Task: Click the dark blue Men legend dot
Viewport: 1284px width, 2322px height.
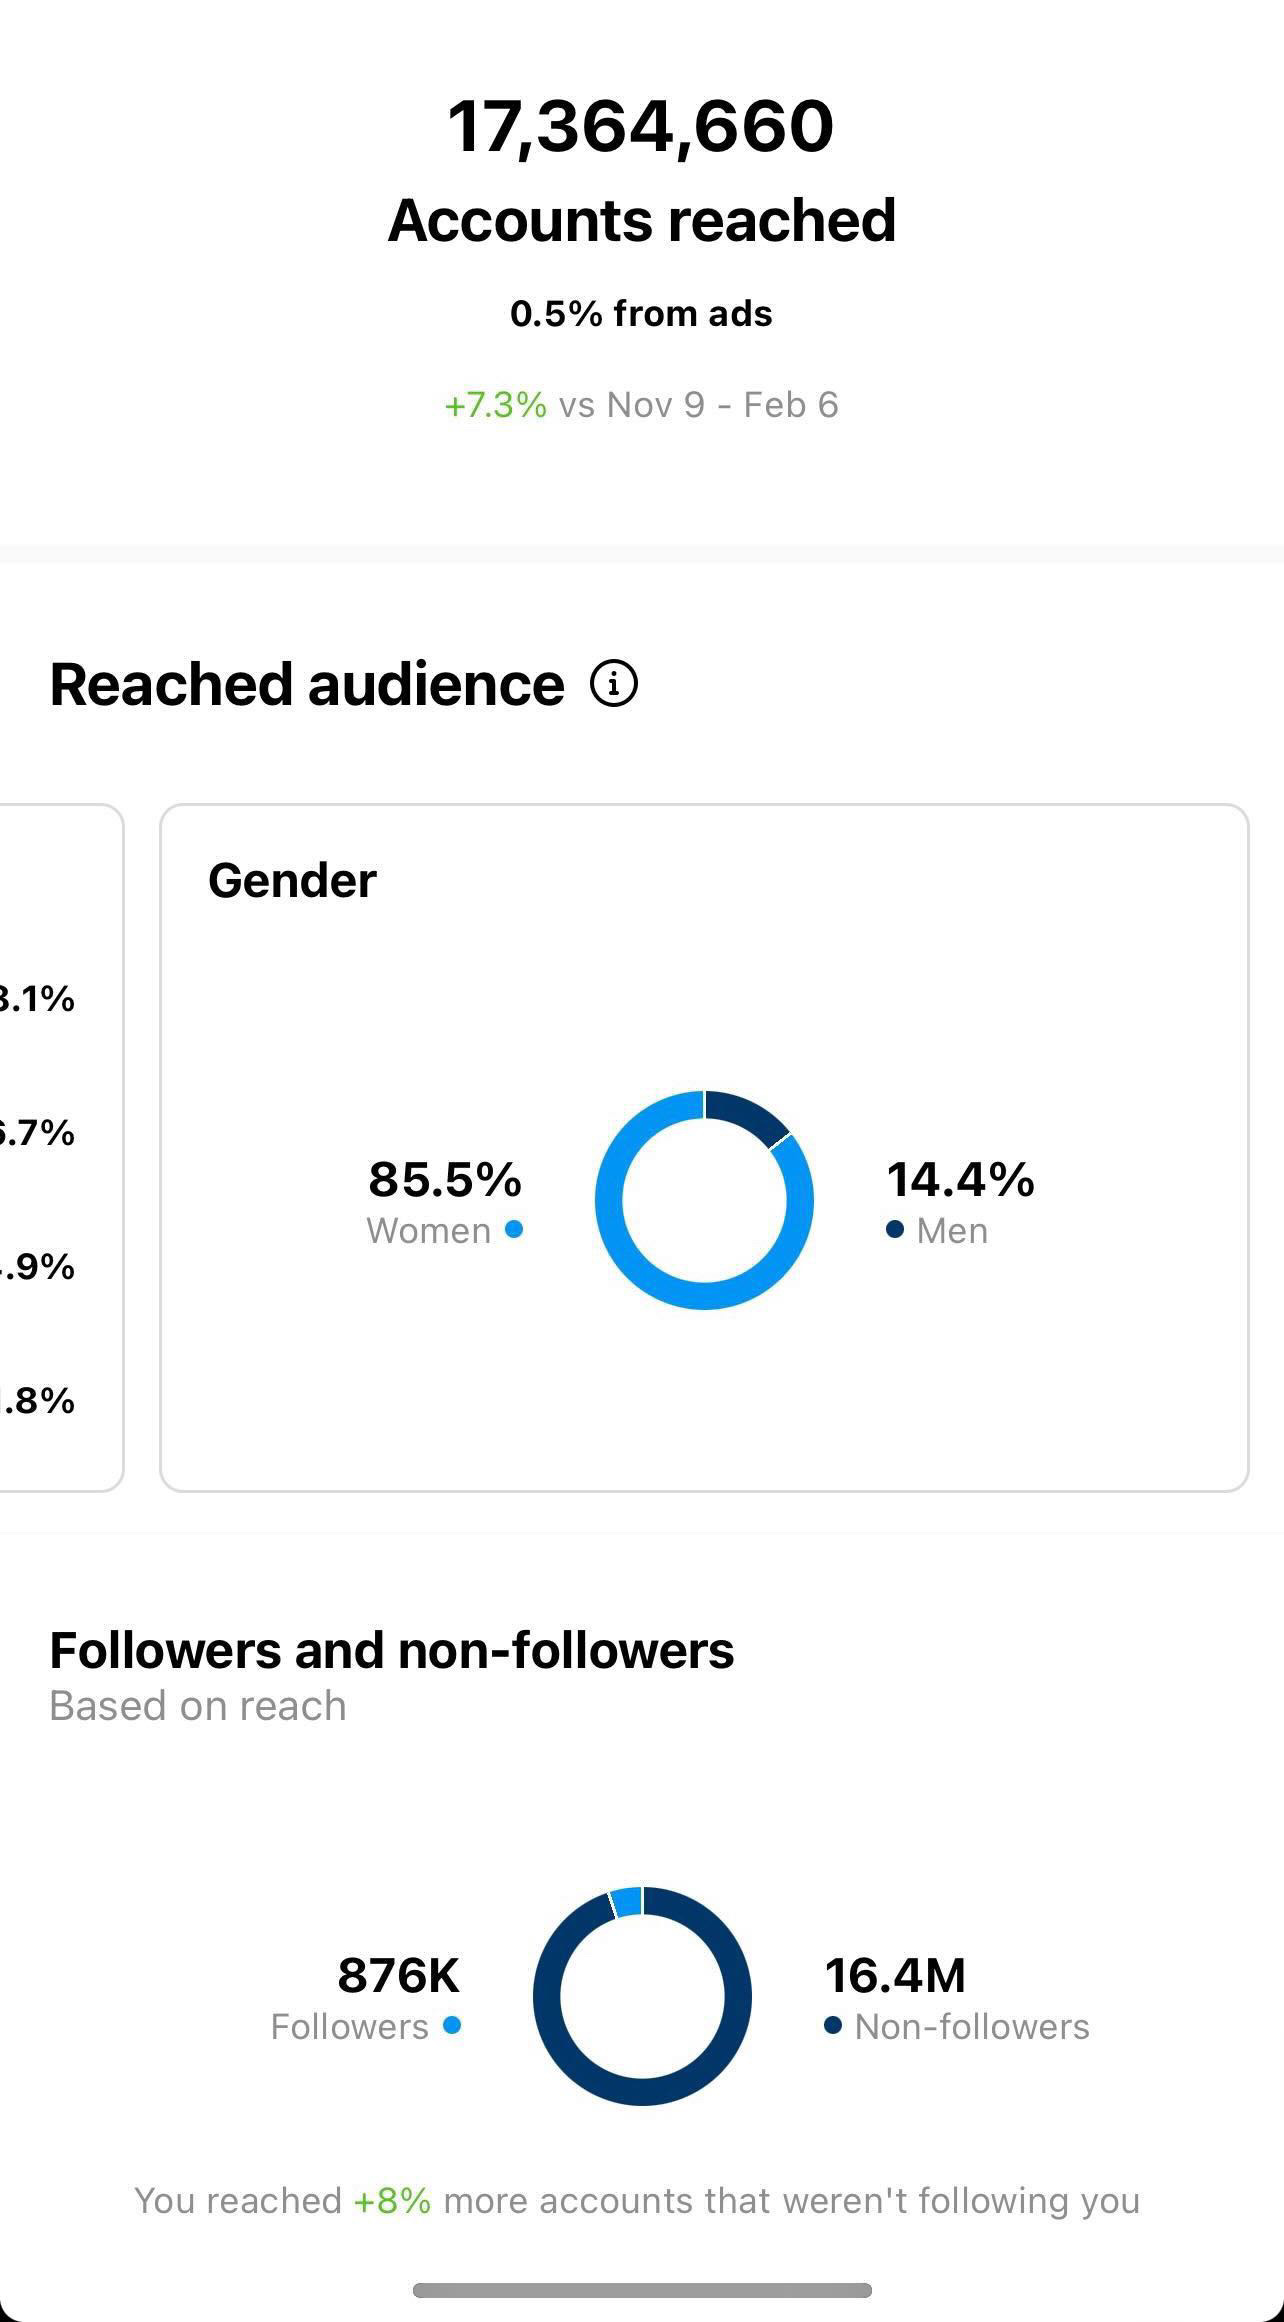Action: tap(895, 1229)
